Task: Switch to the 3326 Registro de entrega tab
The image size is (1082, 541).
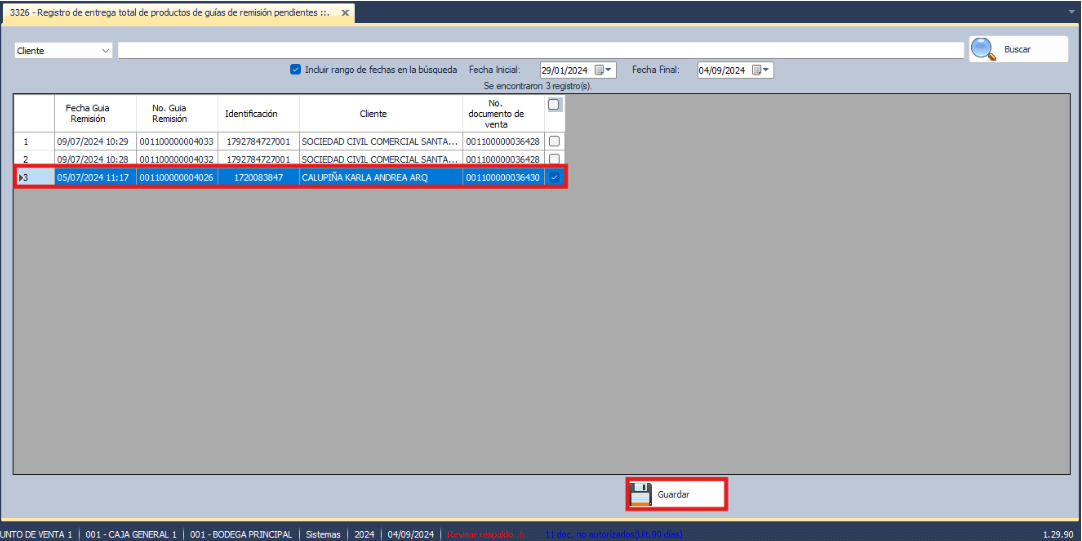Action: click(x=170, y=13)
